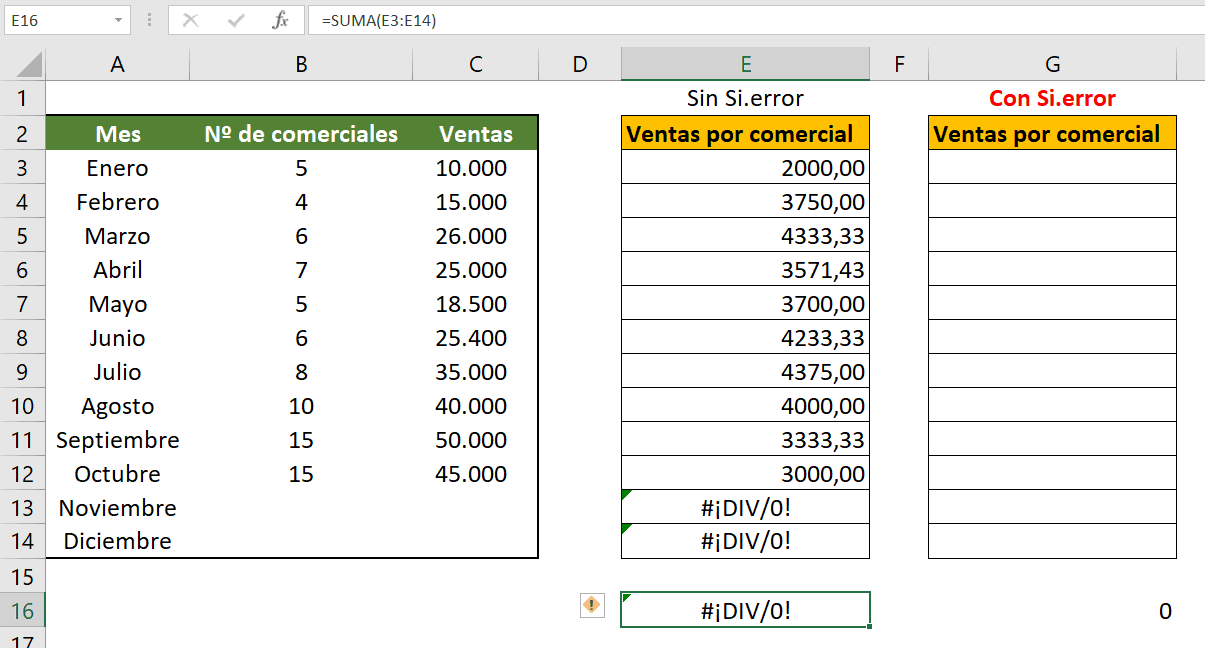Click 'Ventas por comercial' header in column E
1205x648 pixels.
pos(745,133)
